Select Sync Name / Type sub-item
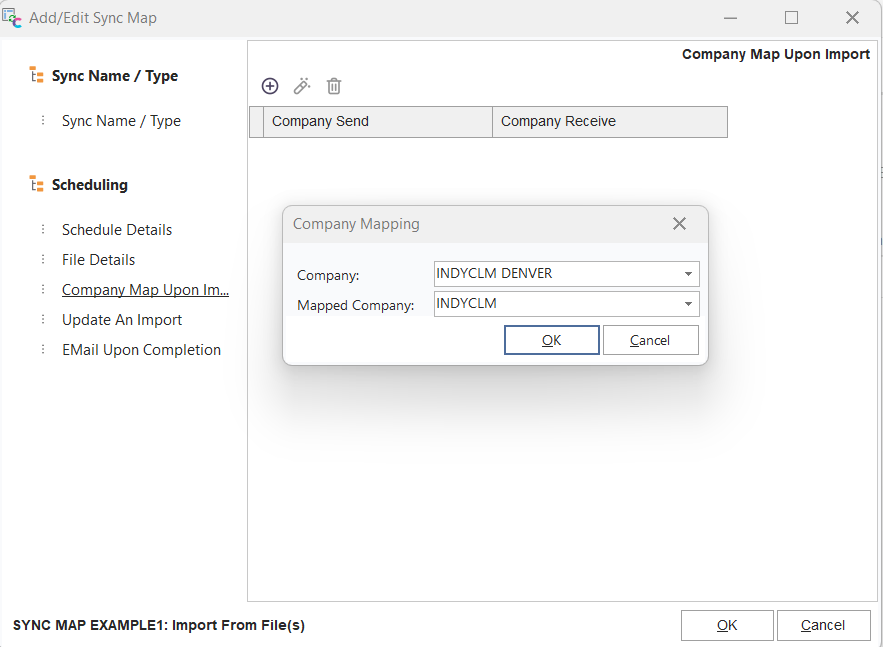The image size is (883, 647). click(x=121, y=121)
